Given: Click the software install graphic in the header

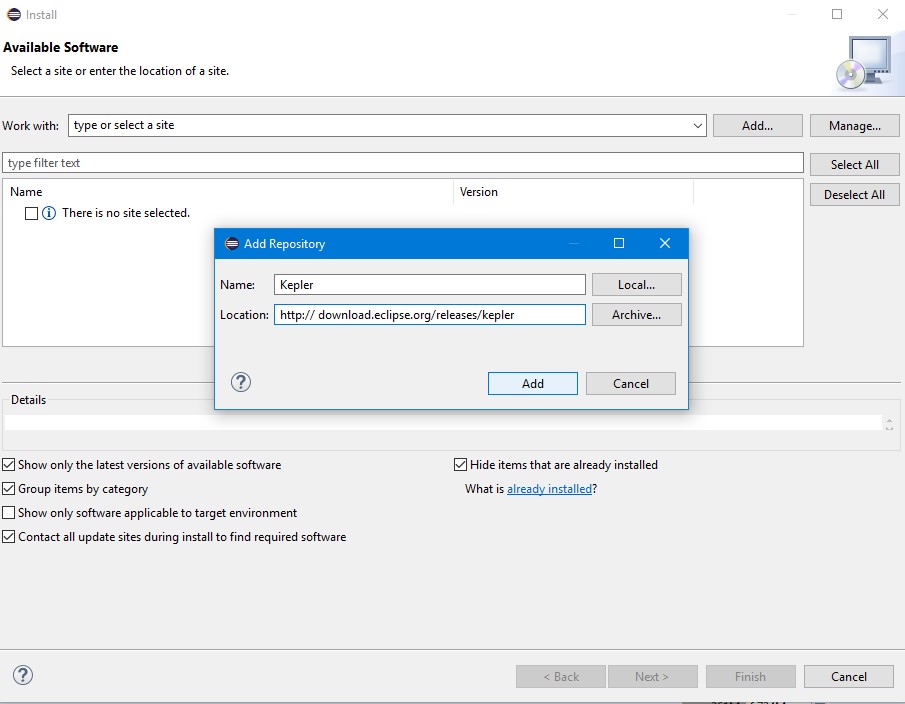Looking at the screenshot, I should (862, 62).
